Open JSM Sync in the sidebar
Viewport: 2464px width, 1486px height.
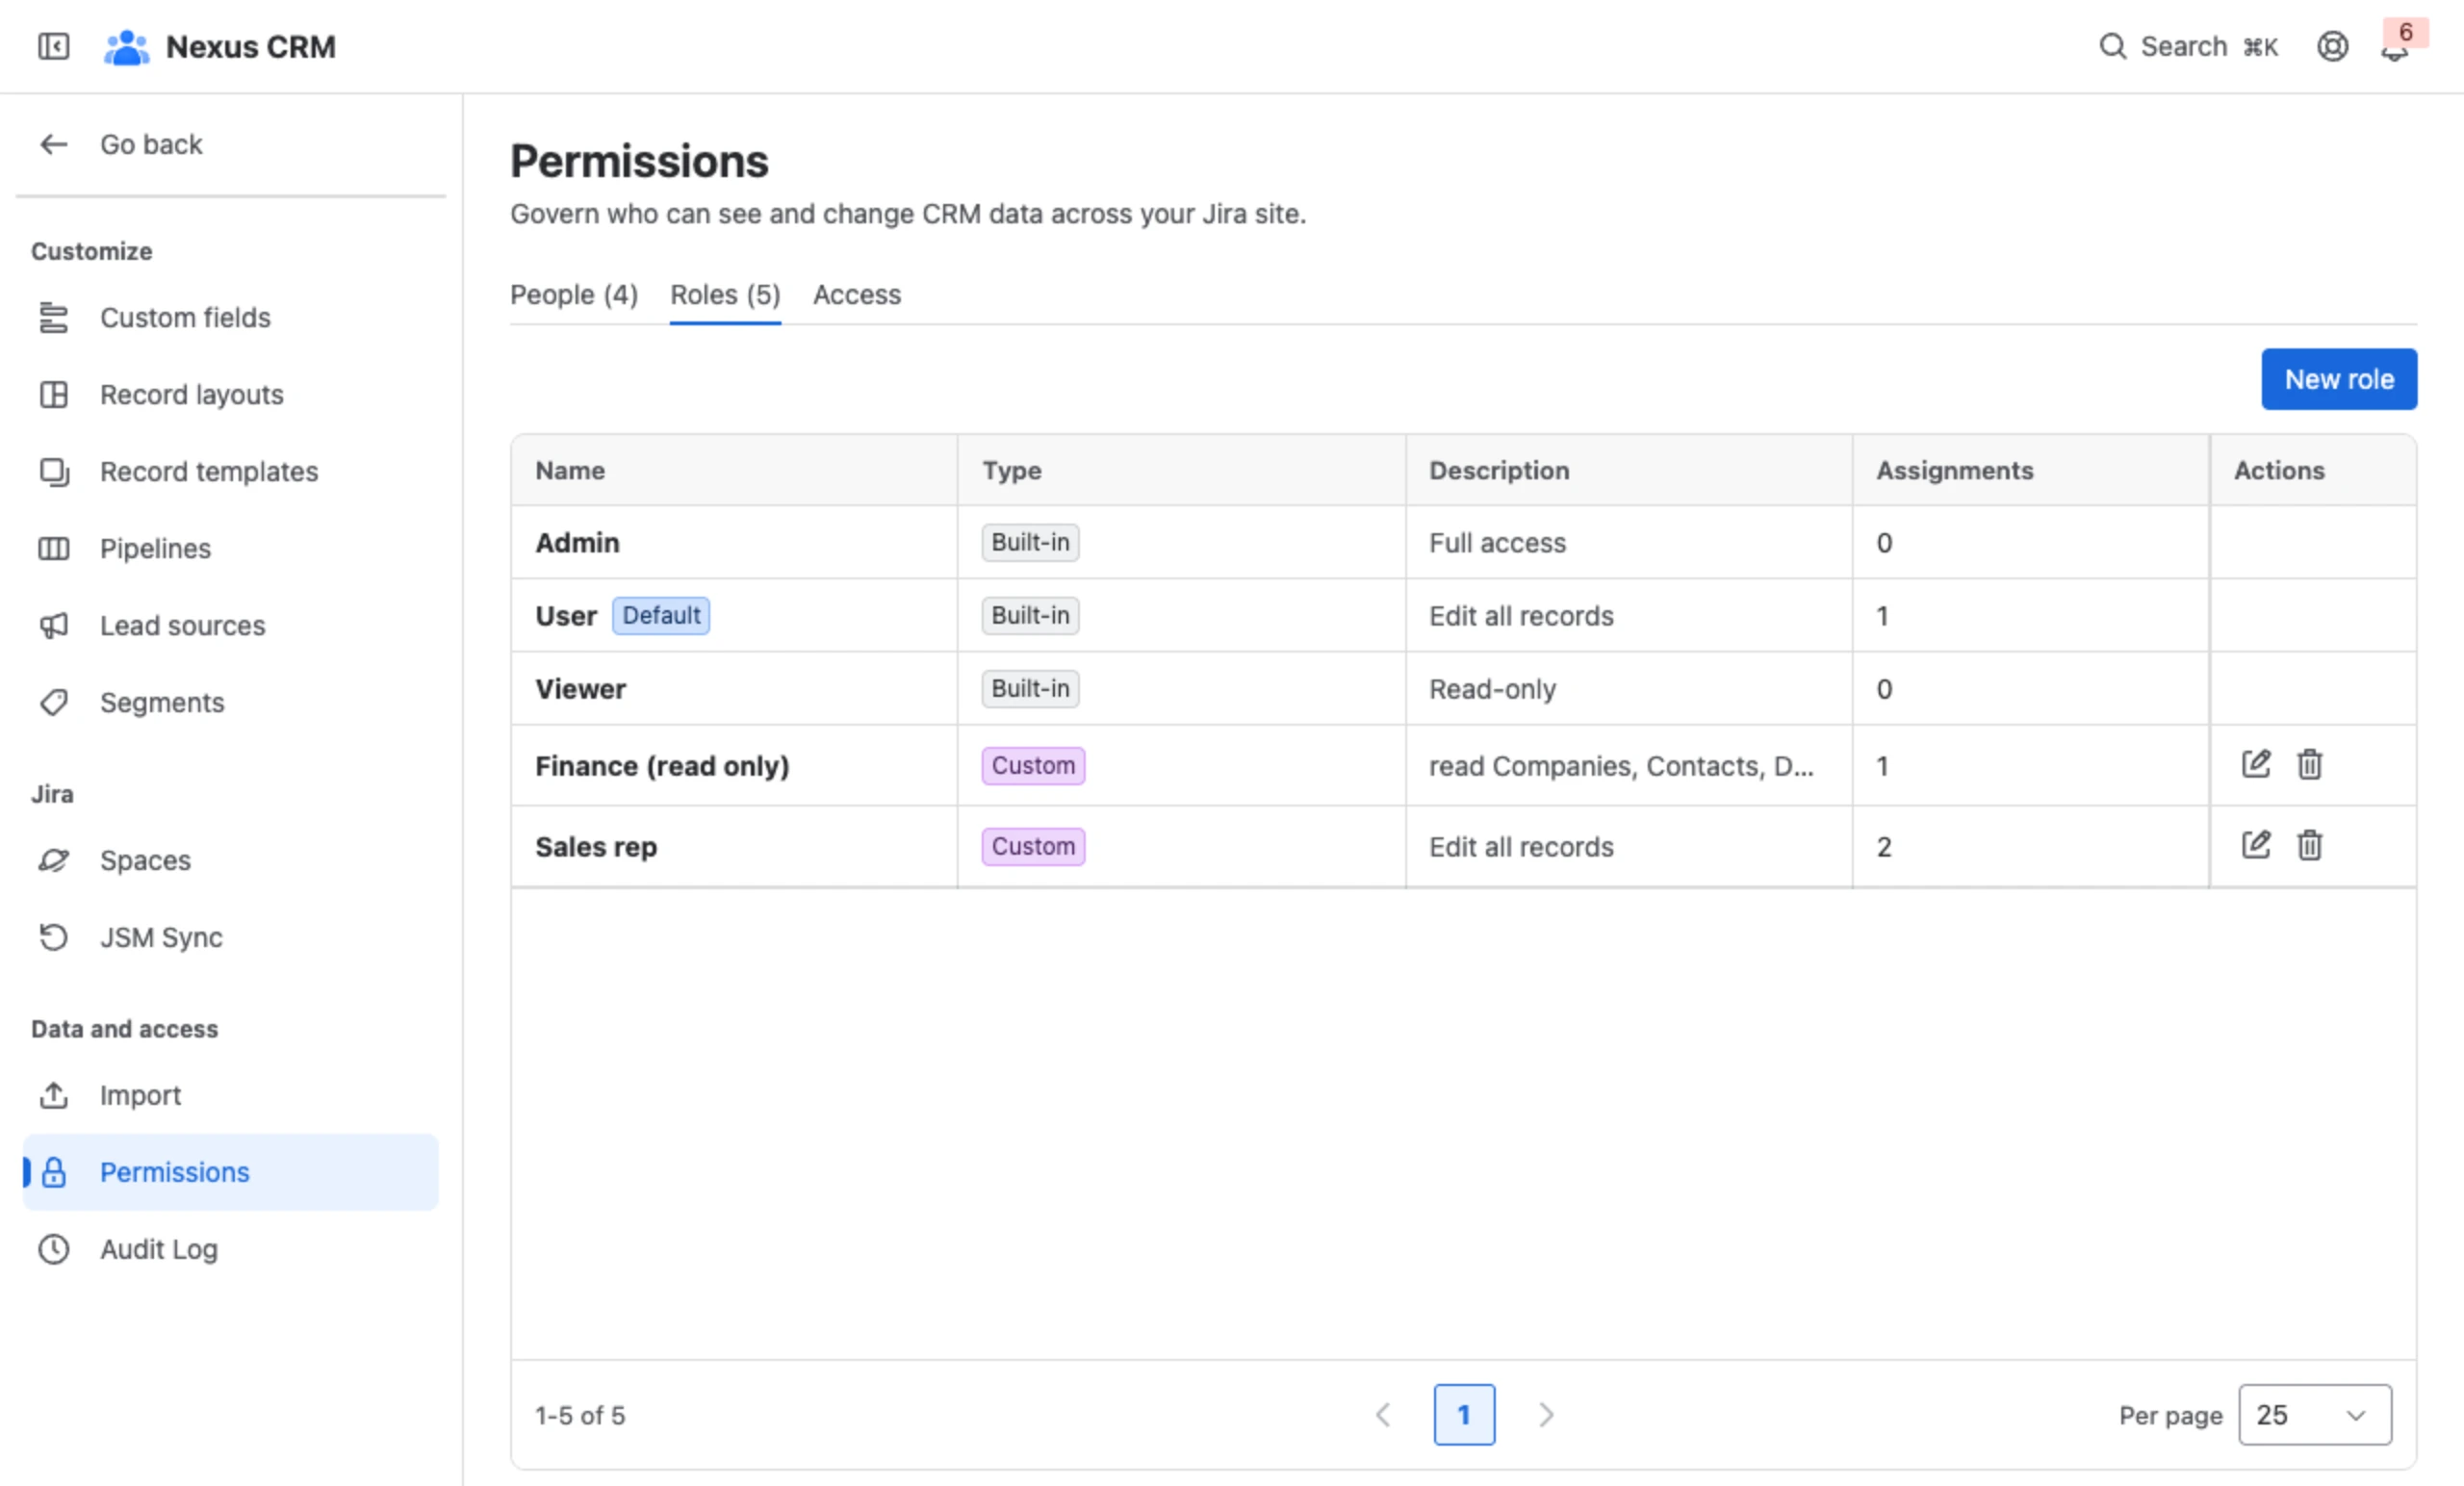pyautogui.click(x=231, y=937)
